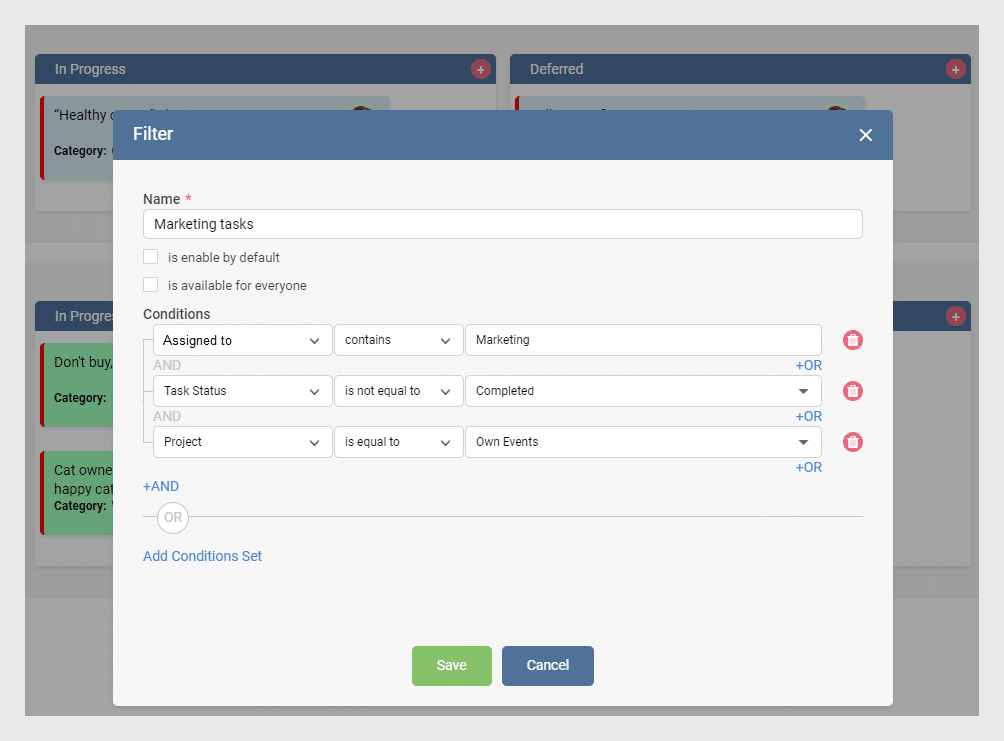Enable the 'is available for everyone' checkbox
1004x741 pixels.
[150, 285]
